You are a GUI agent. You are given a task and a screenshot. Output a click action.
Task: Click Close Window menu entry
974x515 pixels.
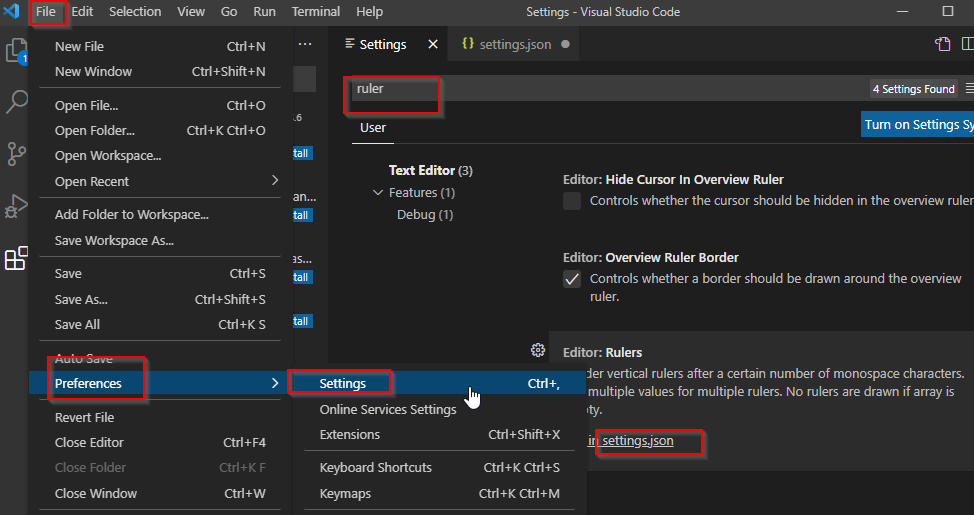point(160,493)
